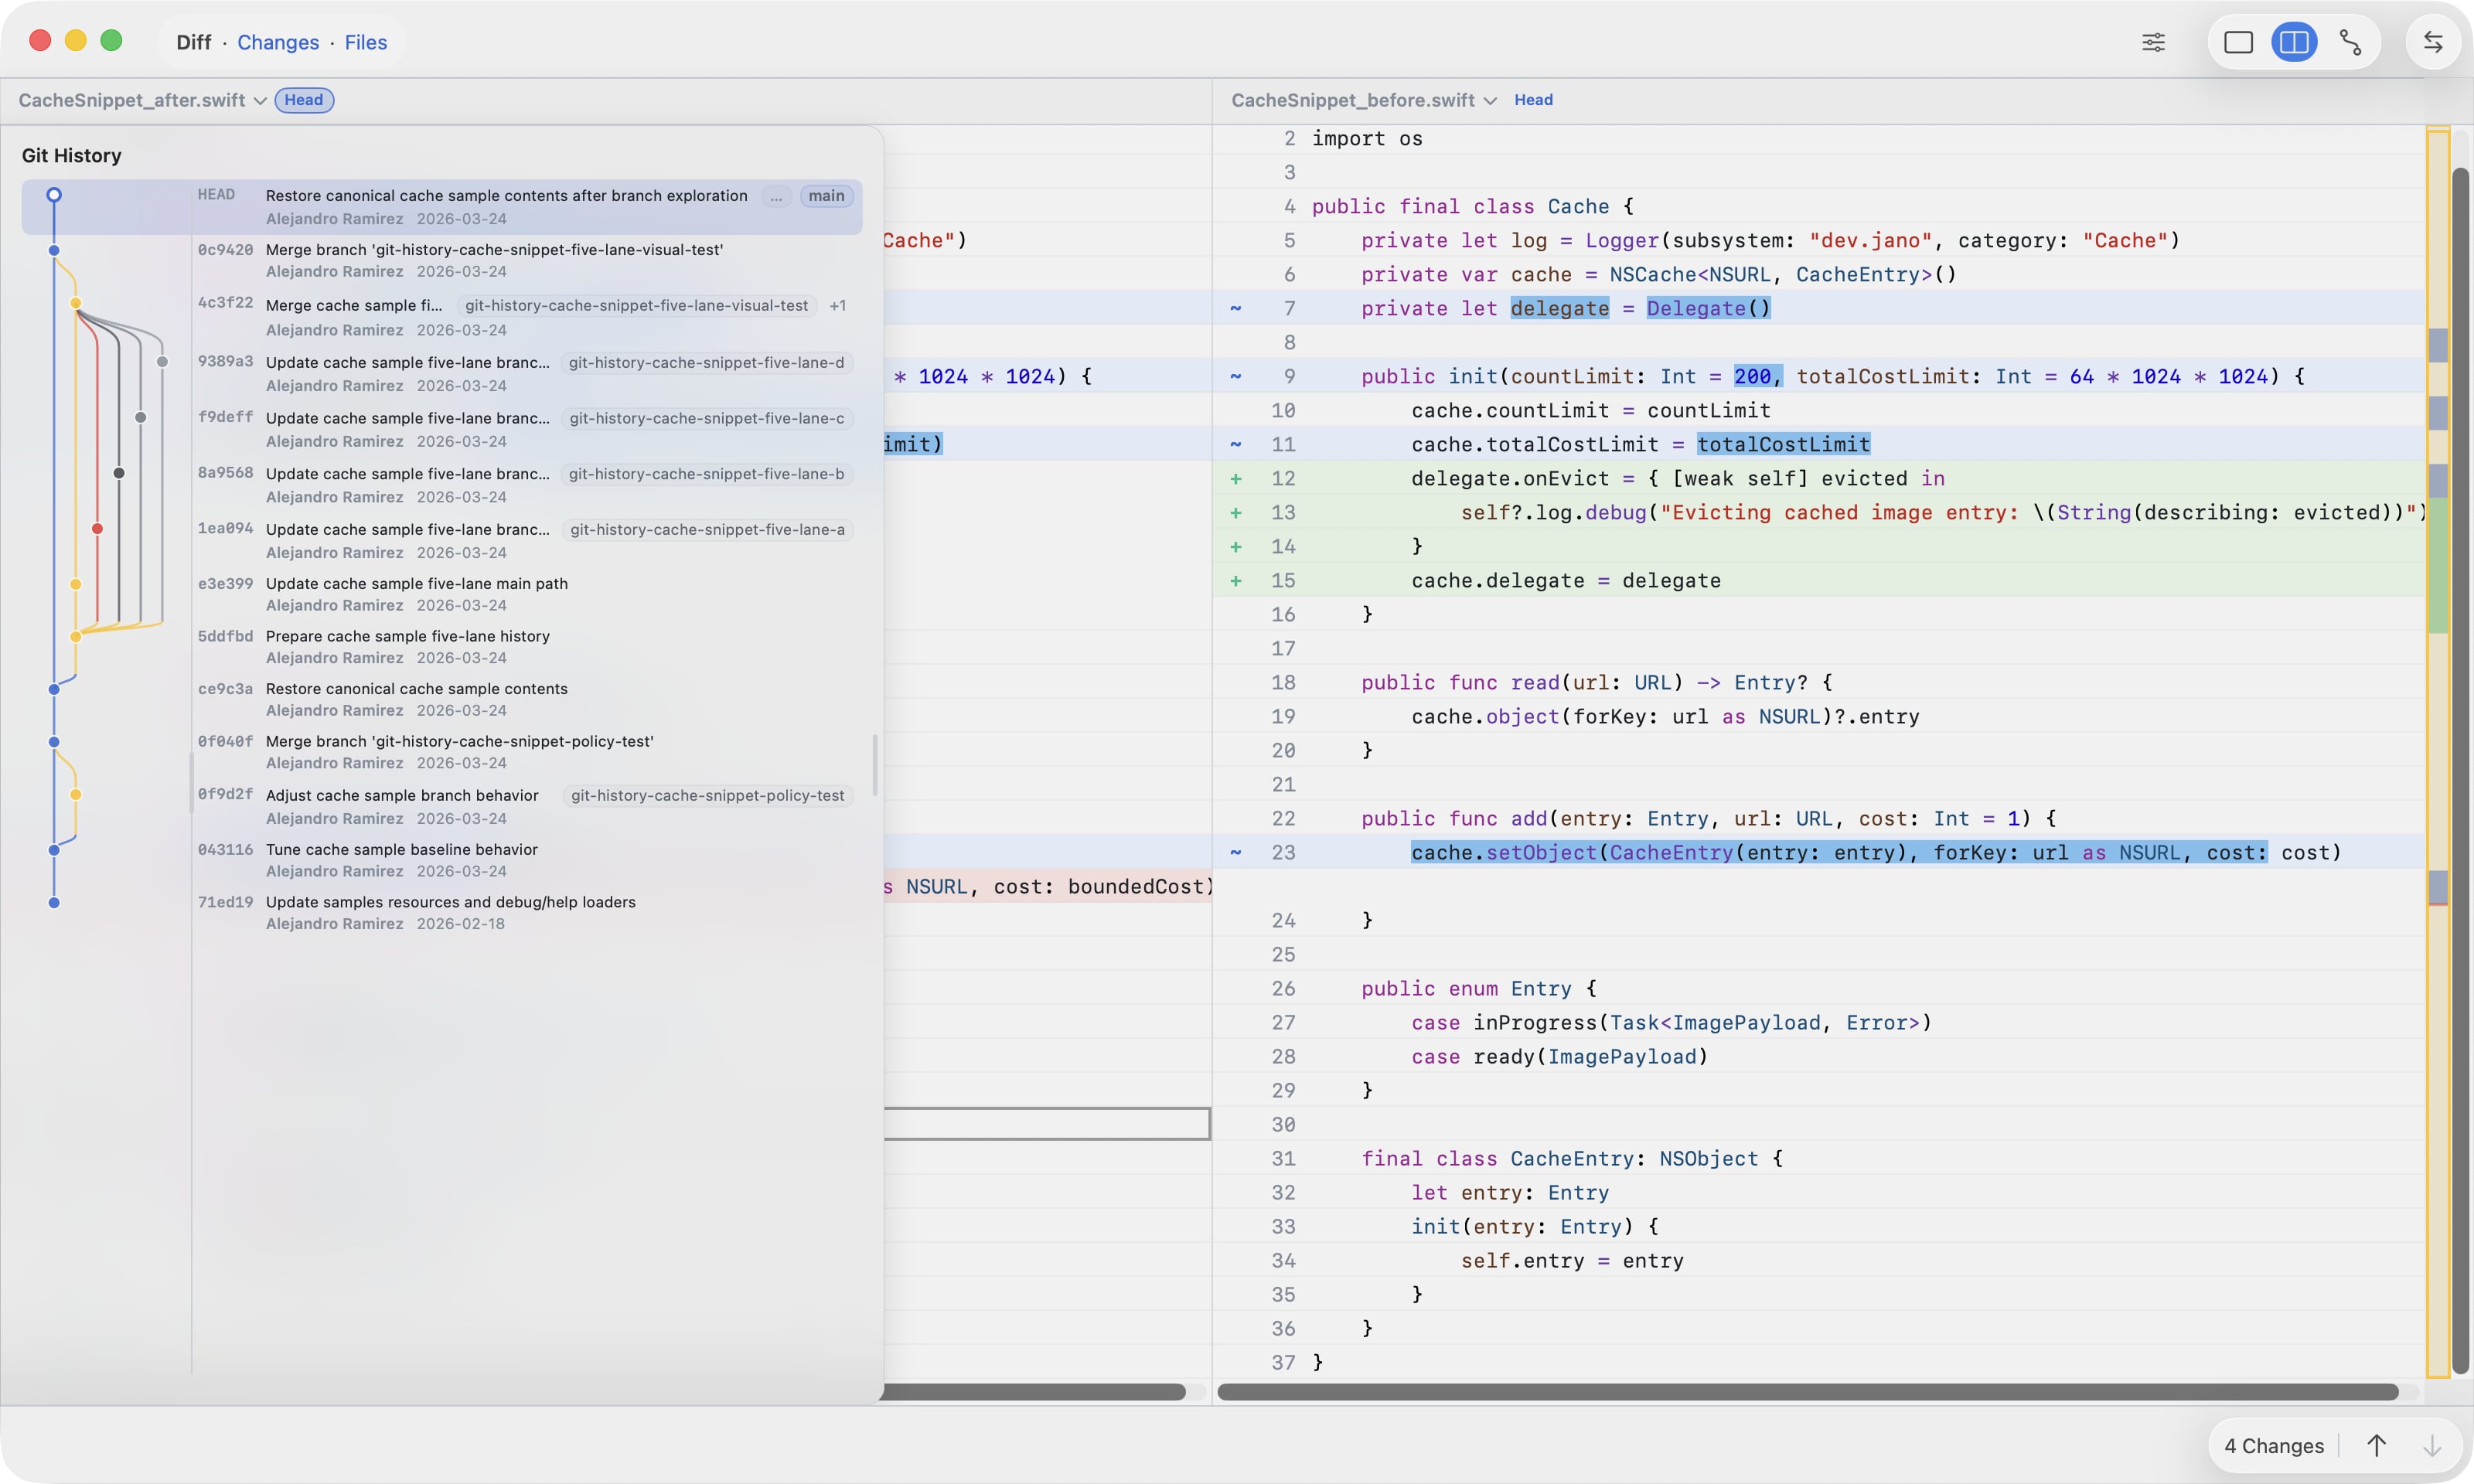This screenshot has width=2474, height=1484.
Task: Open the CacheSnippet_after.swift file dropdown
Action: (261, 100)
